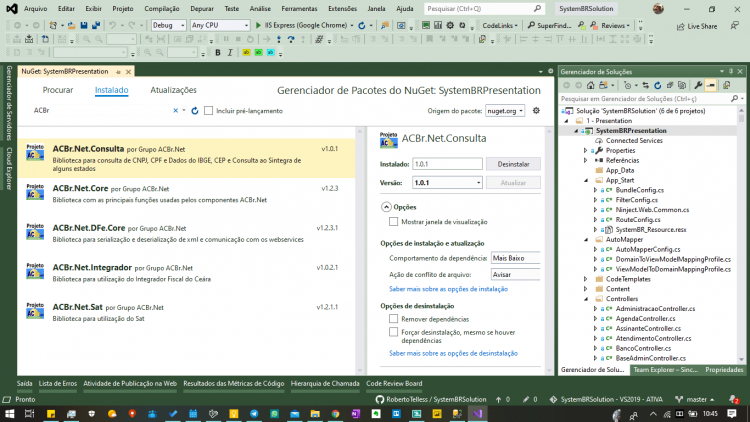Click Home icon in Solution Explorer toolbar
The image size is (750, 422).
pos(590,85)
